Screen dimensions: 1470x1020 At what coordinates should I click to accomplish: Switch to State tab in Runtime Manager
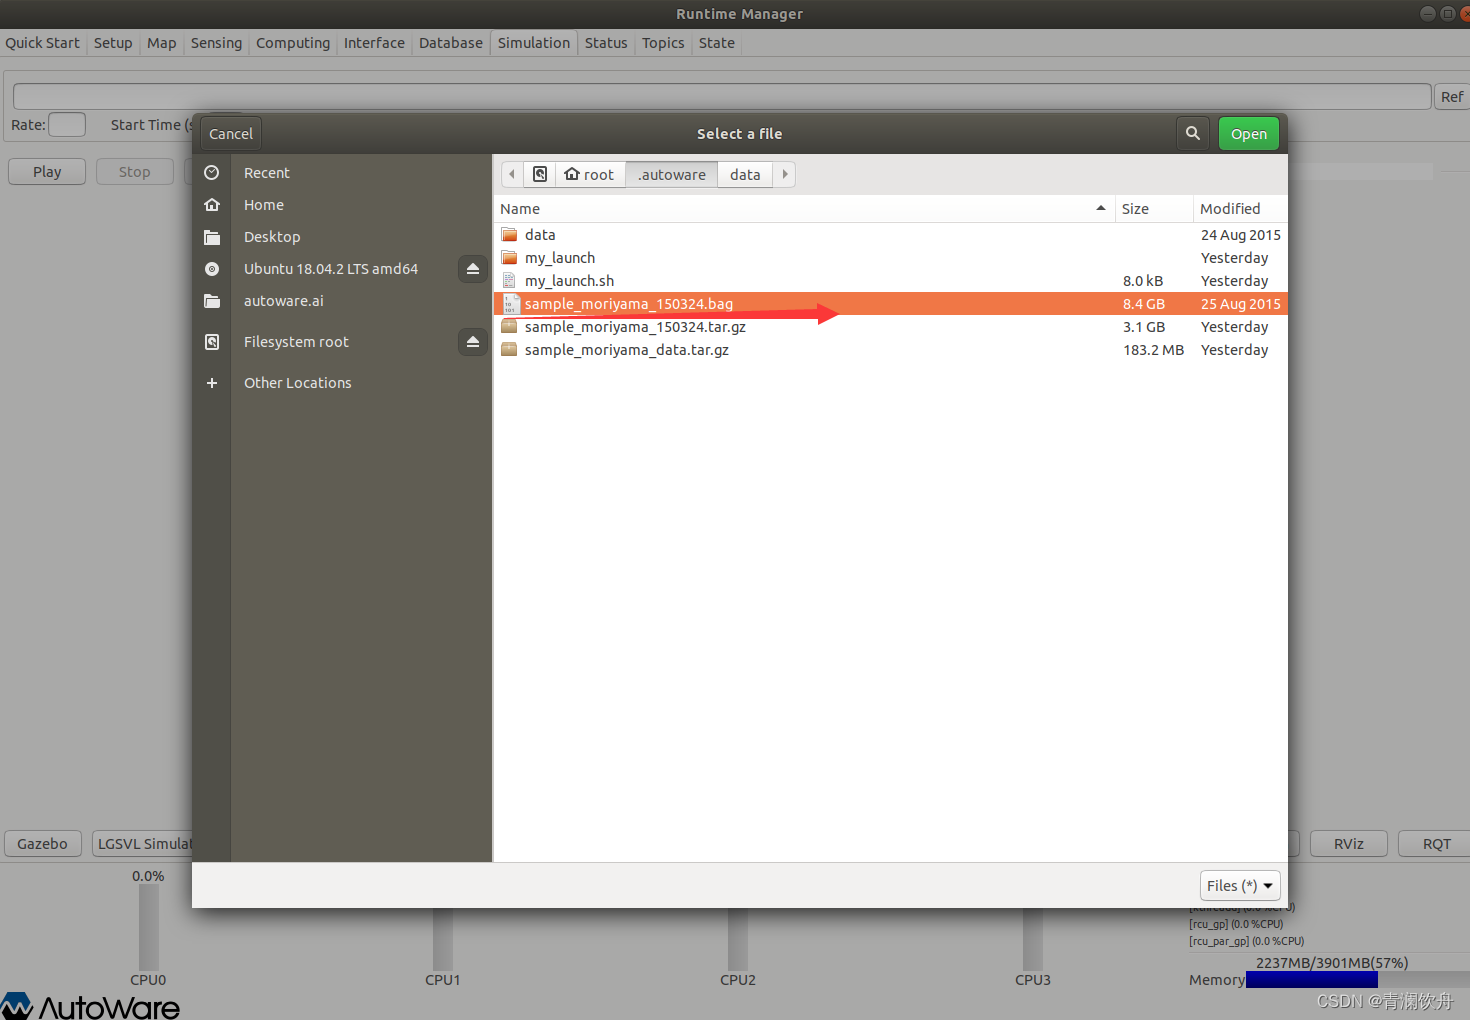click(717, 43)
